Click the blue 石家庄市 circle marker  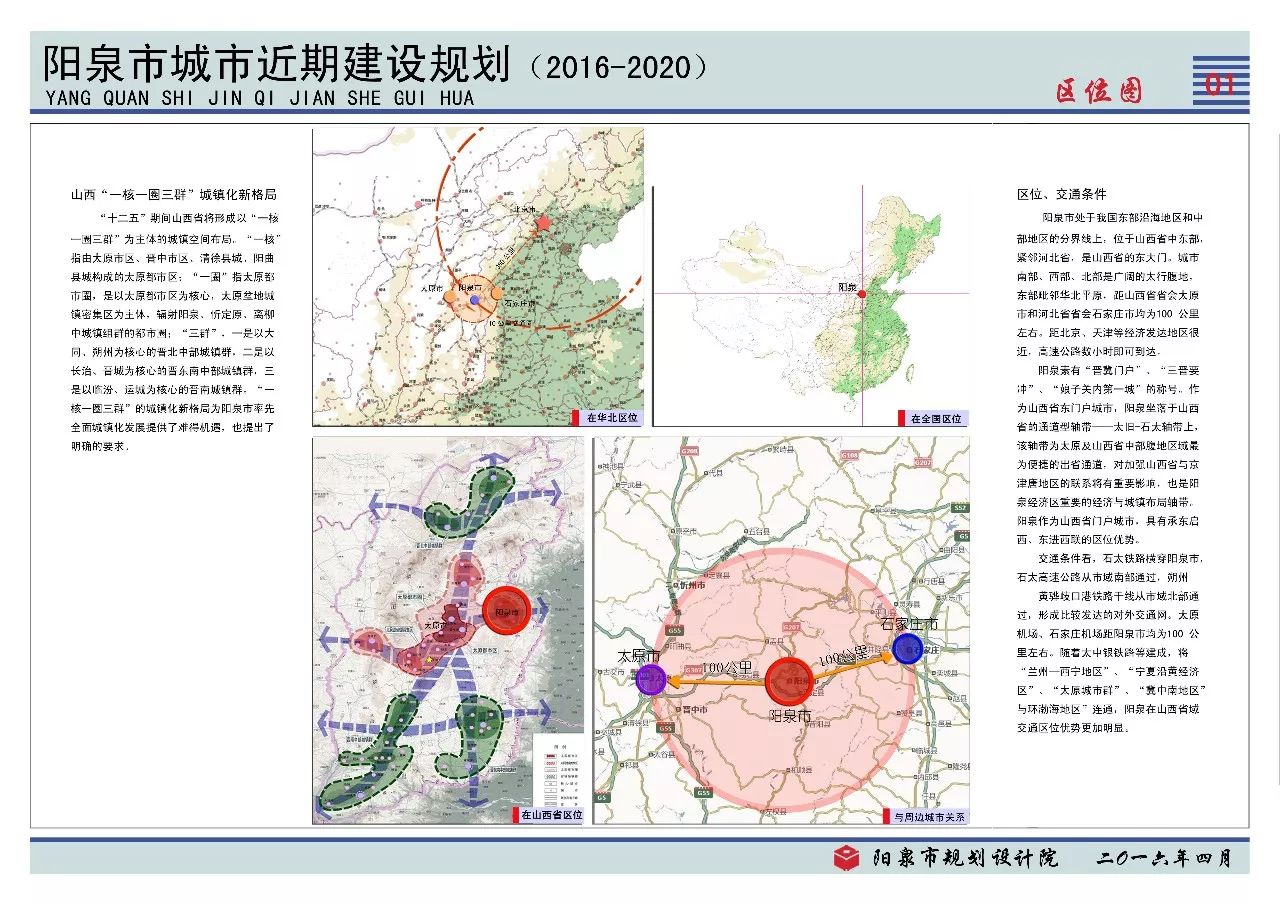click(x=908, y=648)
